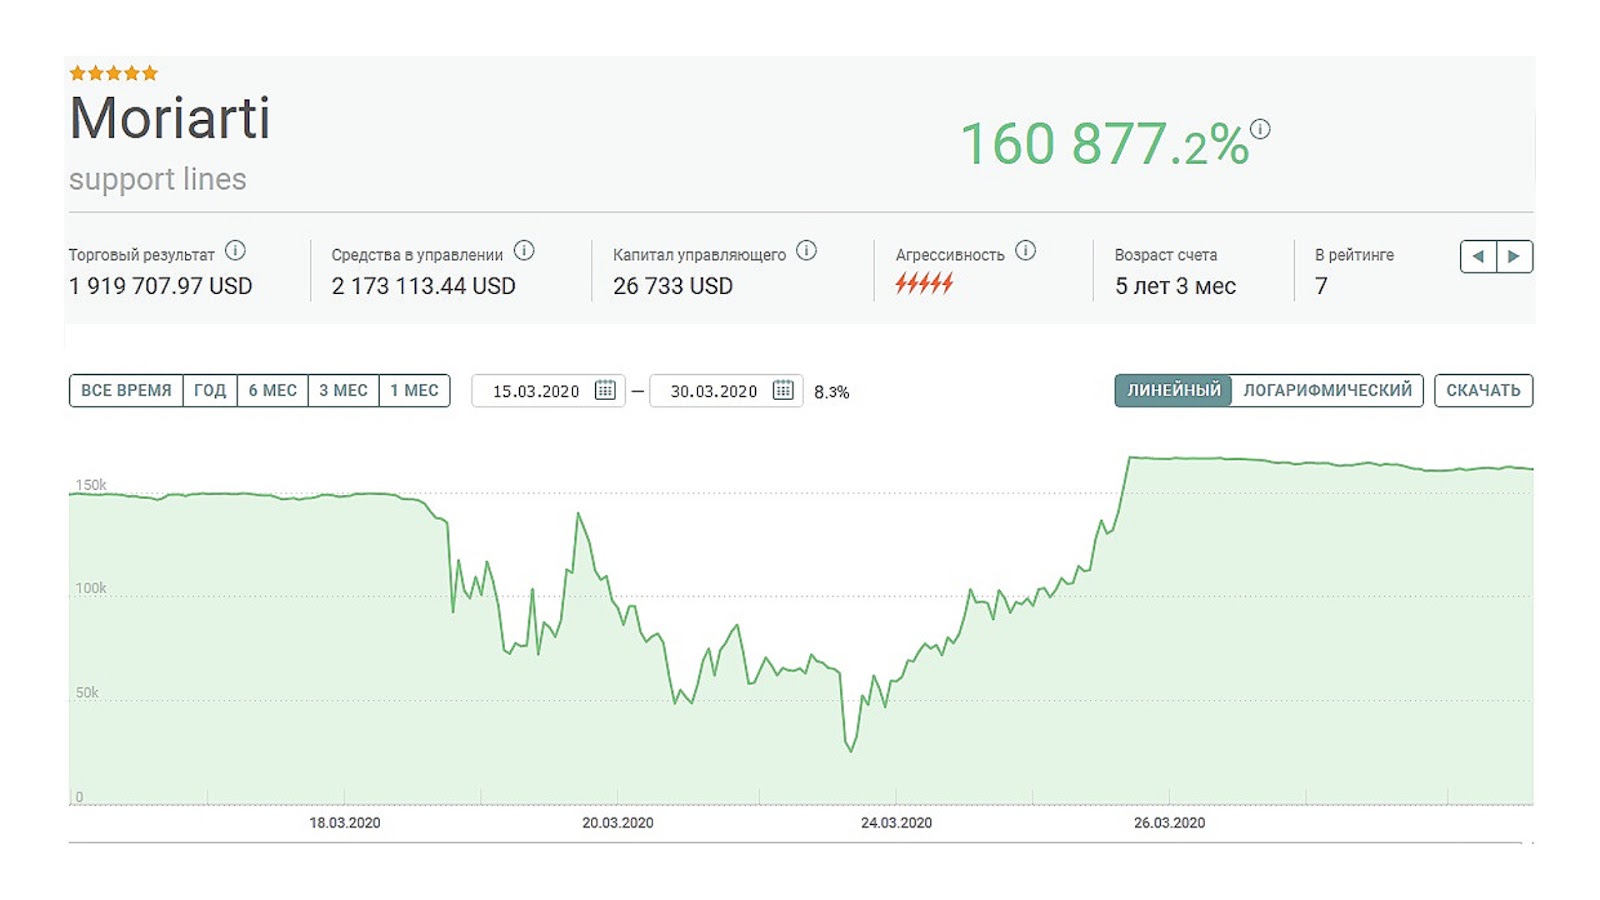Switch chart to ЛОГАРИФМИЧЕСКИЙ scale
The height and width of the screenshot is (900, 1600).
coord(1327,390)
